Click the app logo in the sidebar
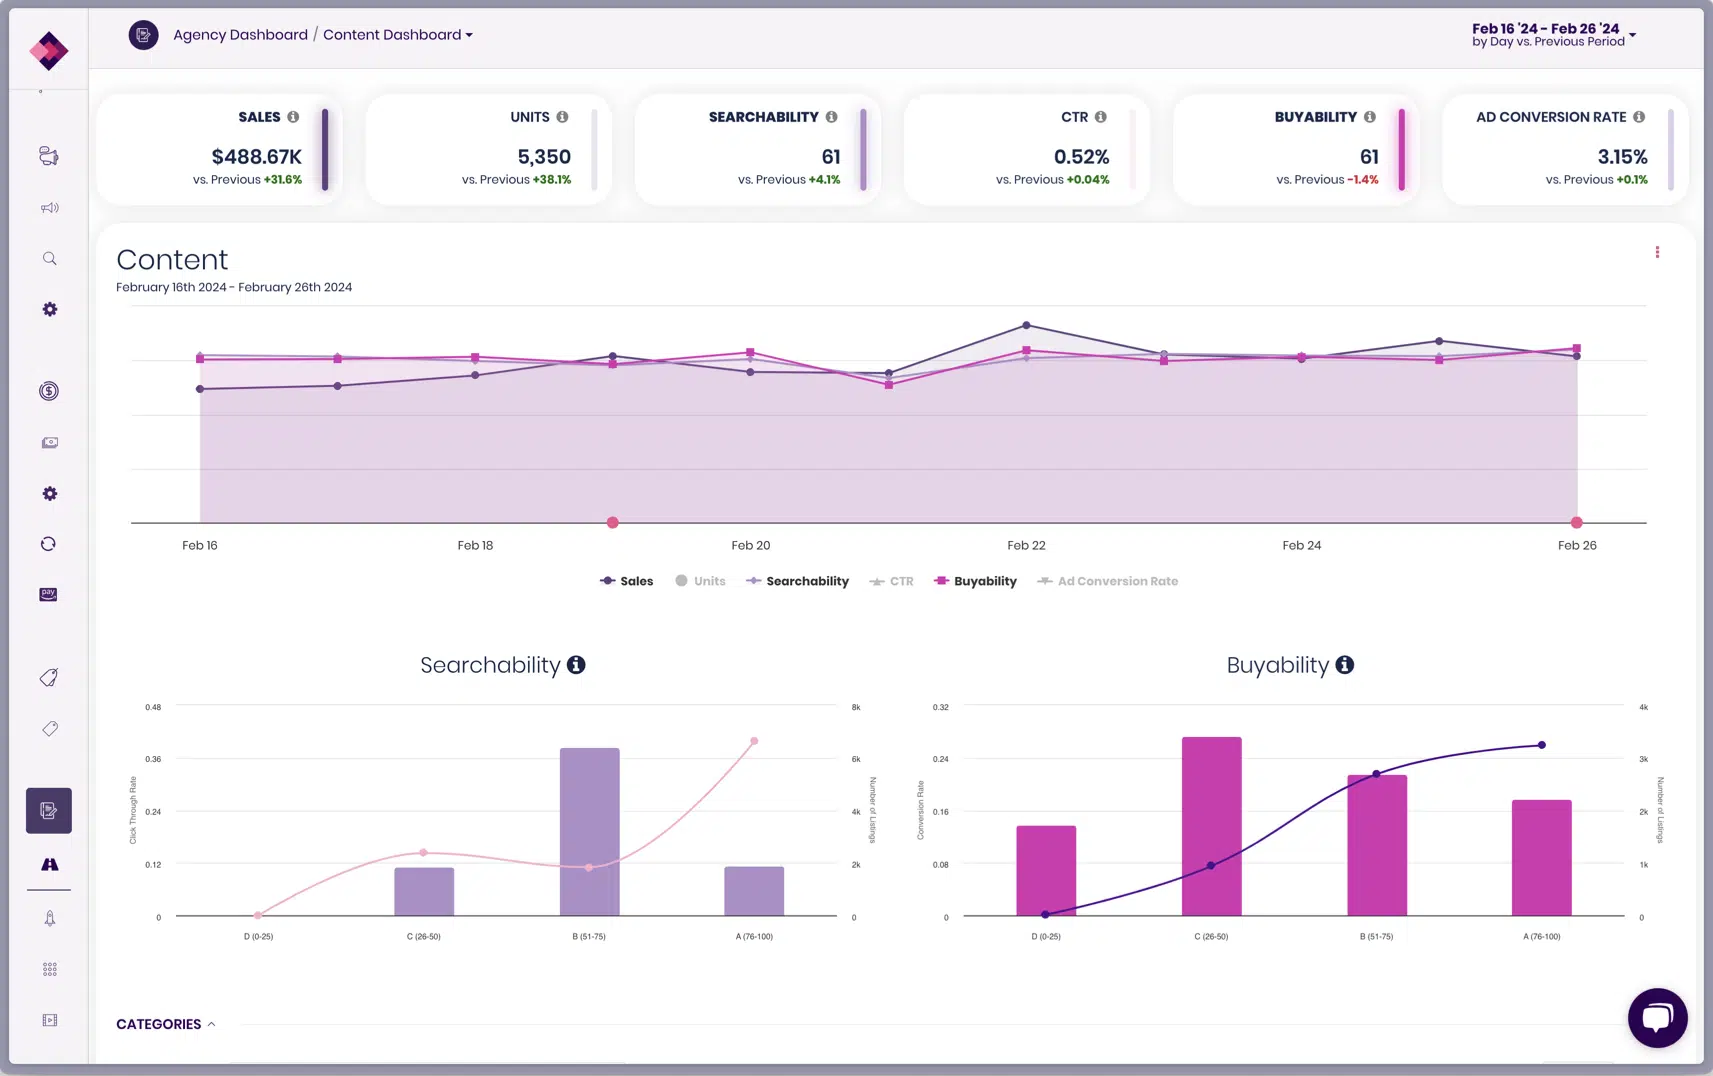This screenshot has height=1076, width=1713. (x=48, y=50)
